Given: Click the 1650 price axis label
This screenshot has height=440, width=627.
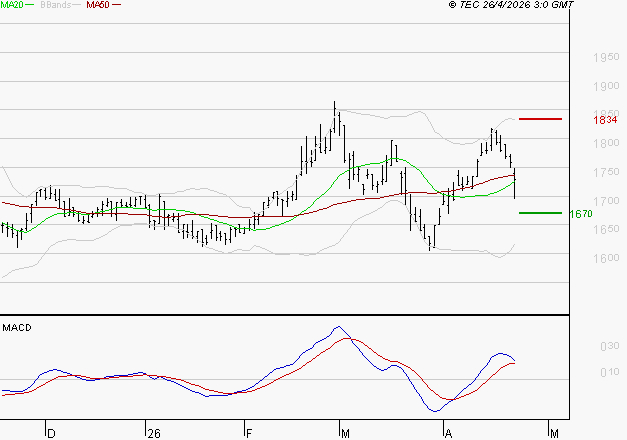Looking at the screenshot, I should (x=606, y=229).
